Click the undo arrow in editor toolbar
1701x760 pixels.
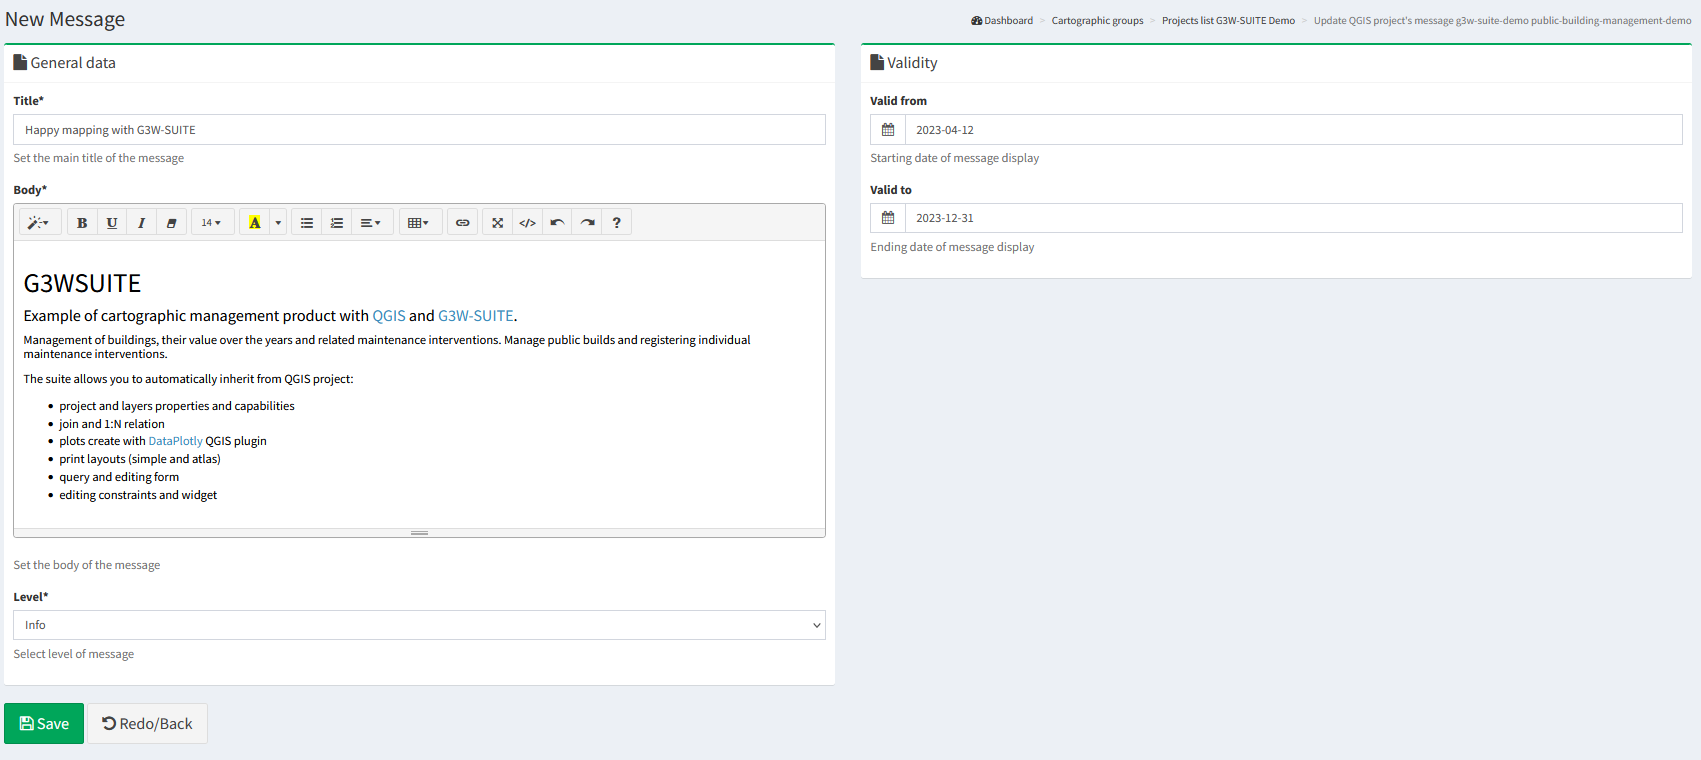coord(557,223)
